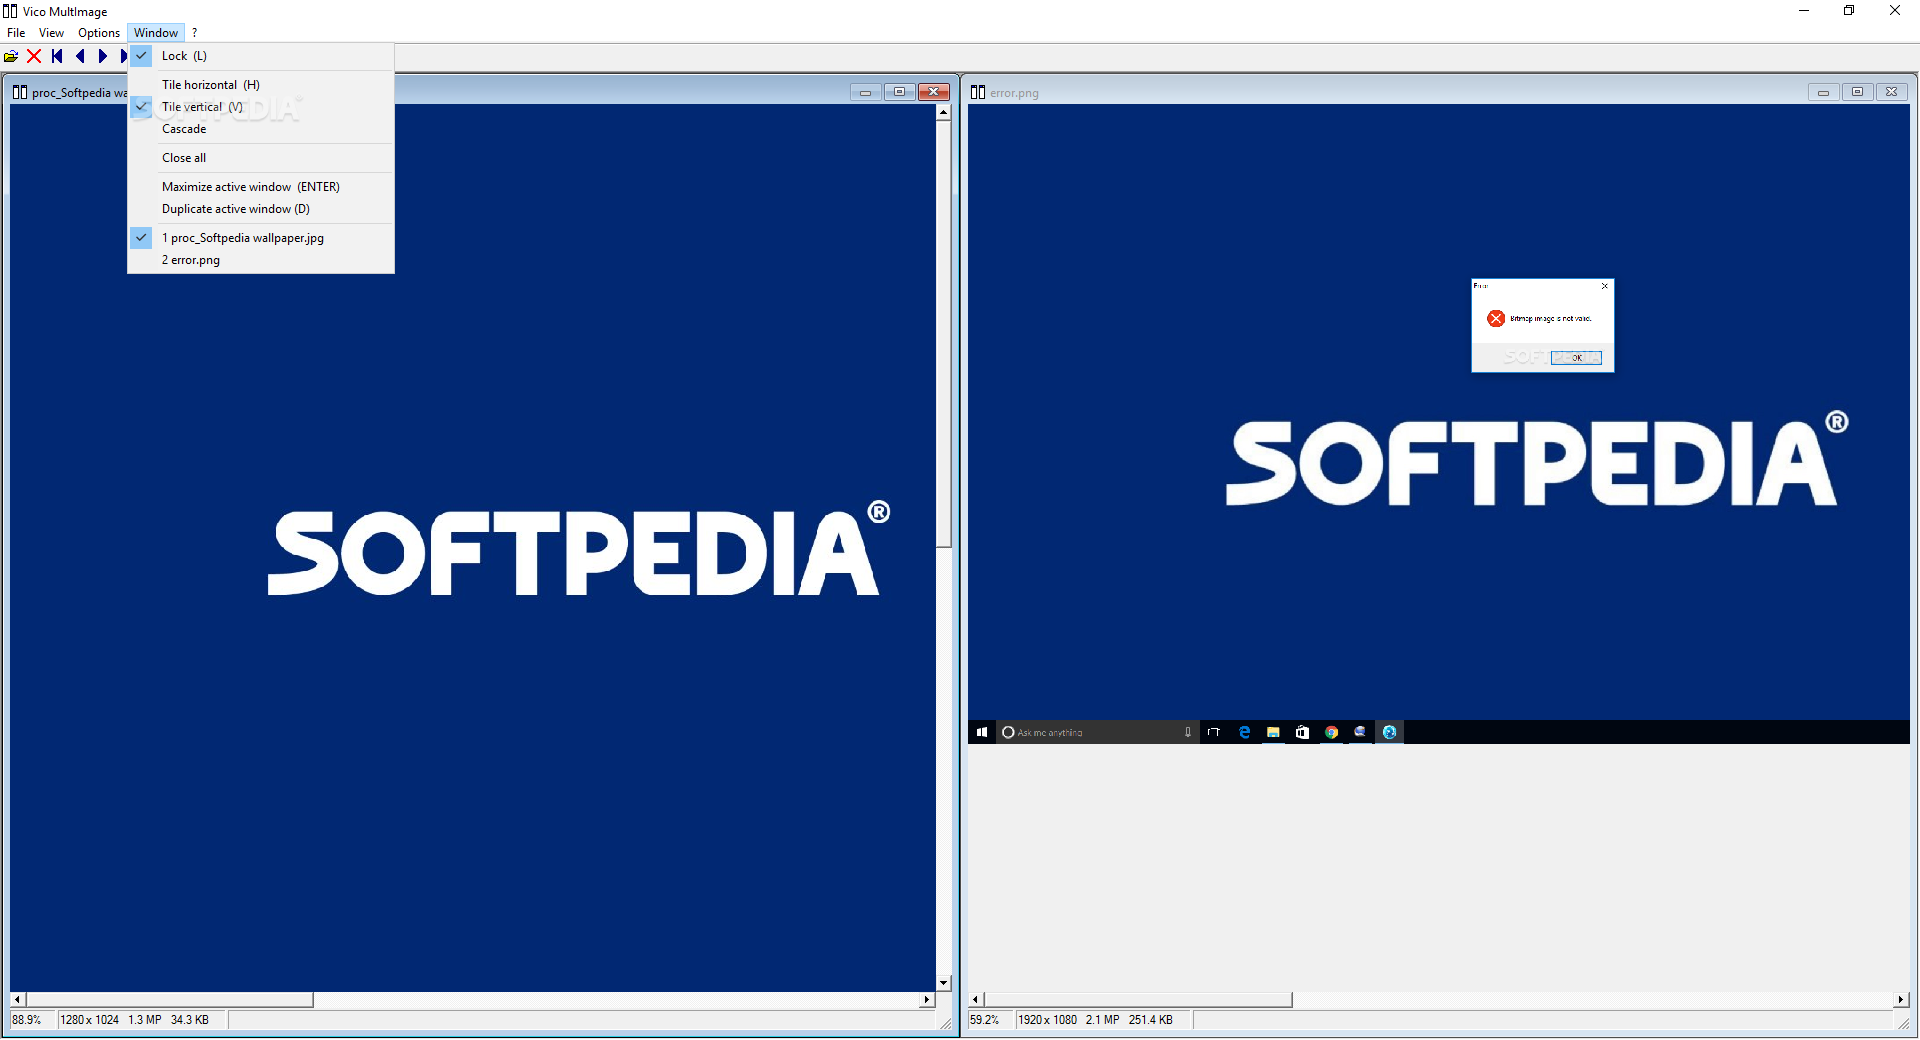Click scroll left arrow in error.png window
Viewport: 1920px width, 1040px height.
976,1000
